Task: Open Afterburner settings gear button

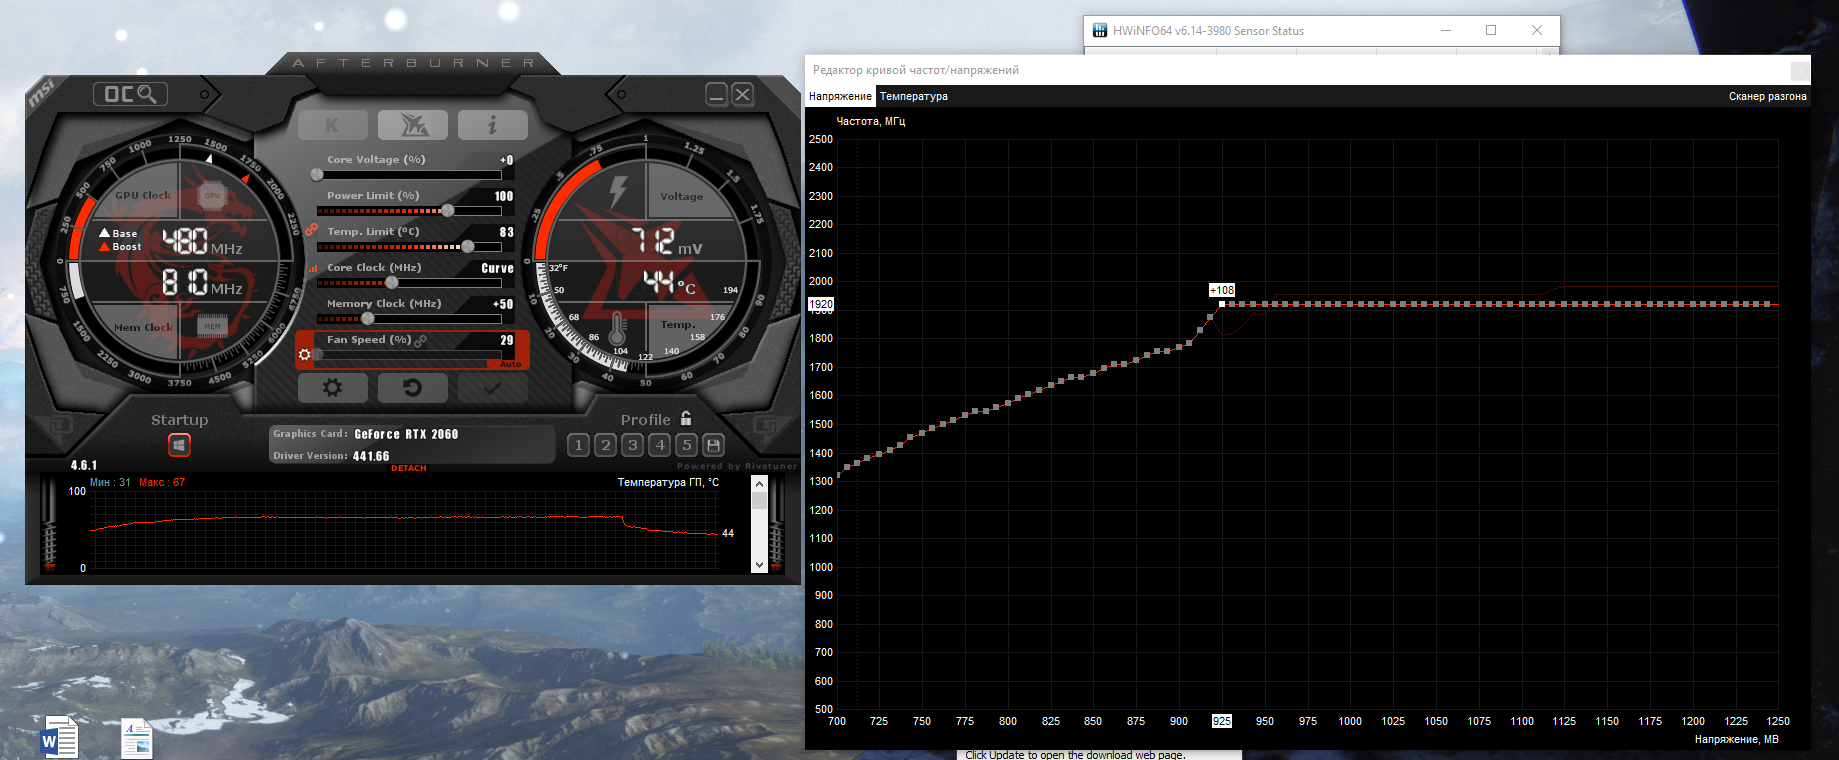Action: [333, 388]
